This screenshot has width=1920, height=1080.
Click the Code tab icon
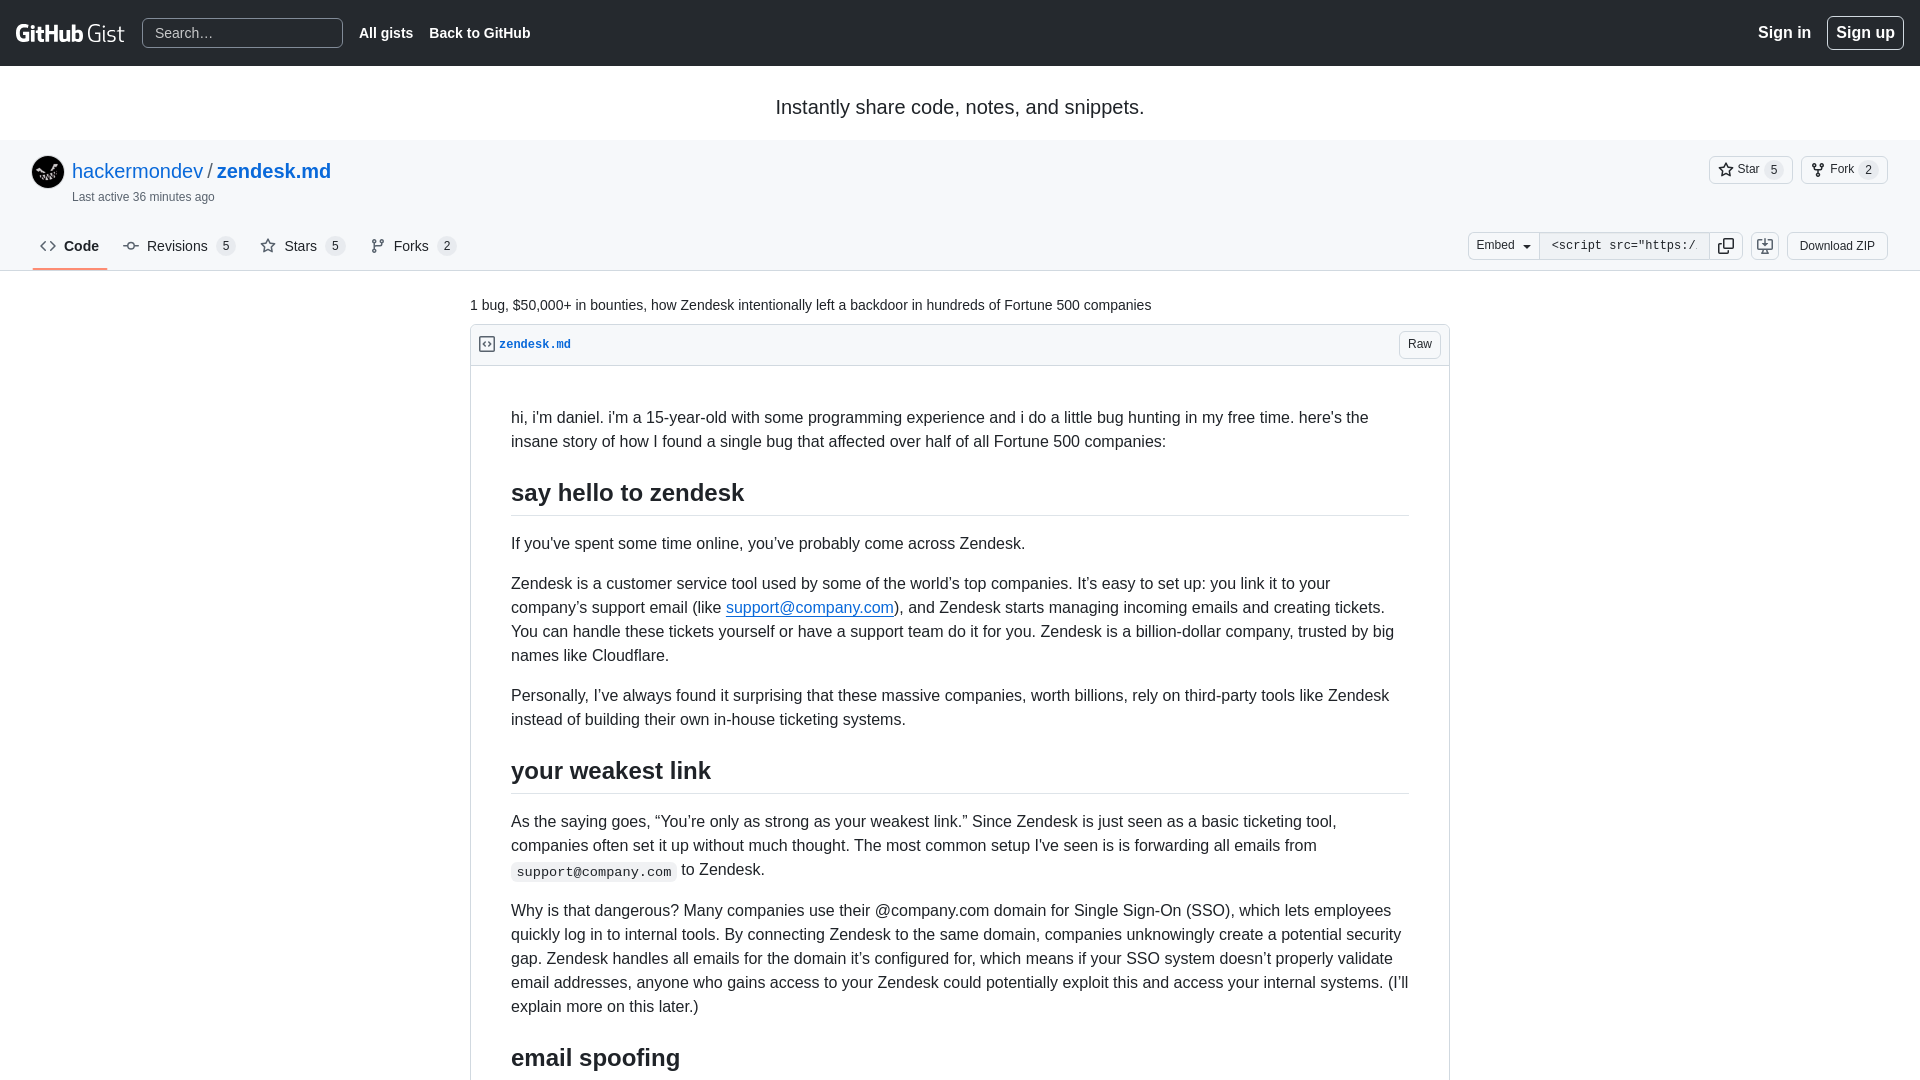(x=49, y=245)
